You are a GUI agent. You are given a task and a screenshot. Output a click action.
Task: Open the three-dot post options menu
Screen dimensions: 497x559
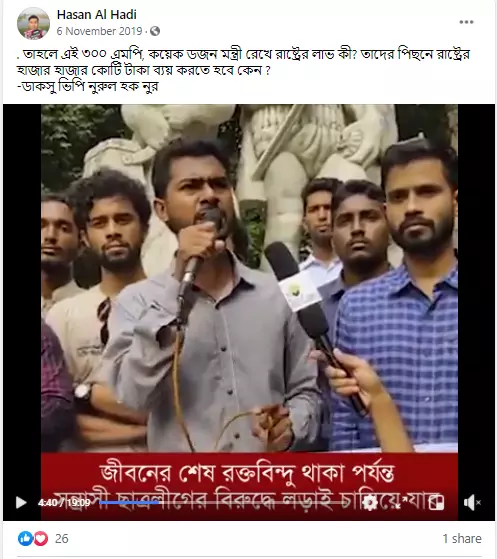point(466,22)
